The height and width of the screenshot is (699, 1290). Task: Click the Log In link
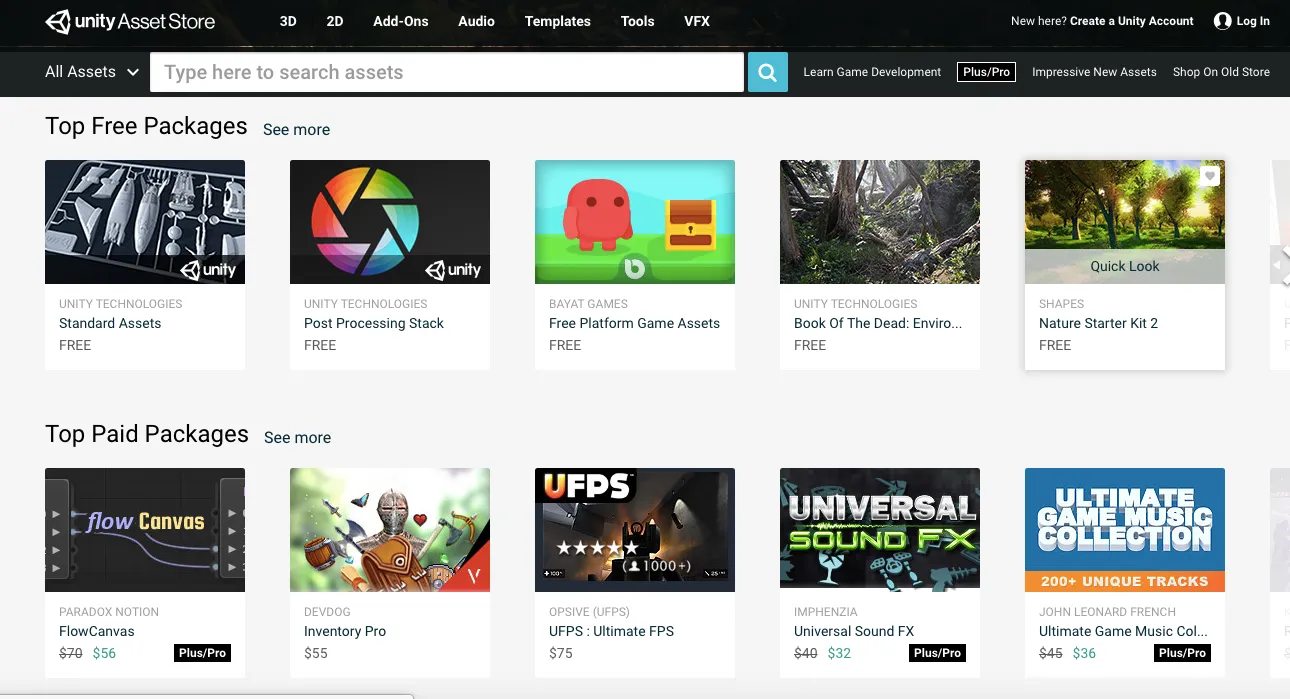coord(1253,21)
